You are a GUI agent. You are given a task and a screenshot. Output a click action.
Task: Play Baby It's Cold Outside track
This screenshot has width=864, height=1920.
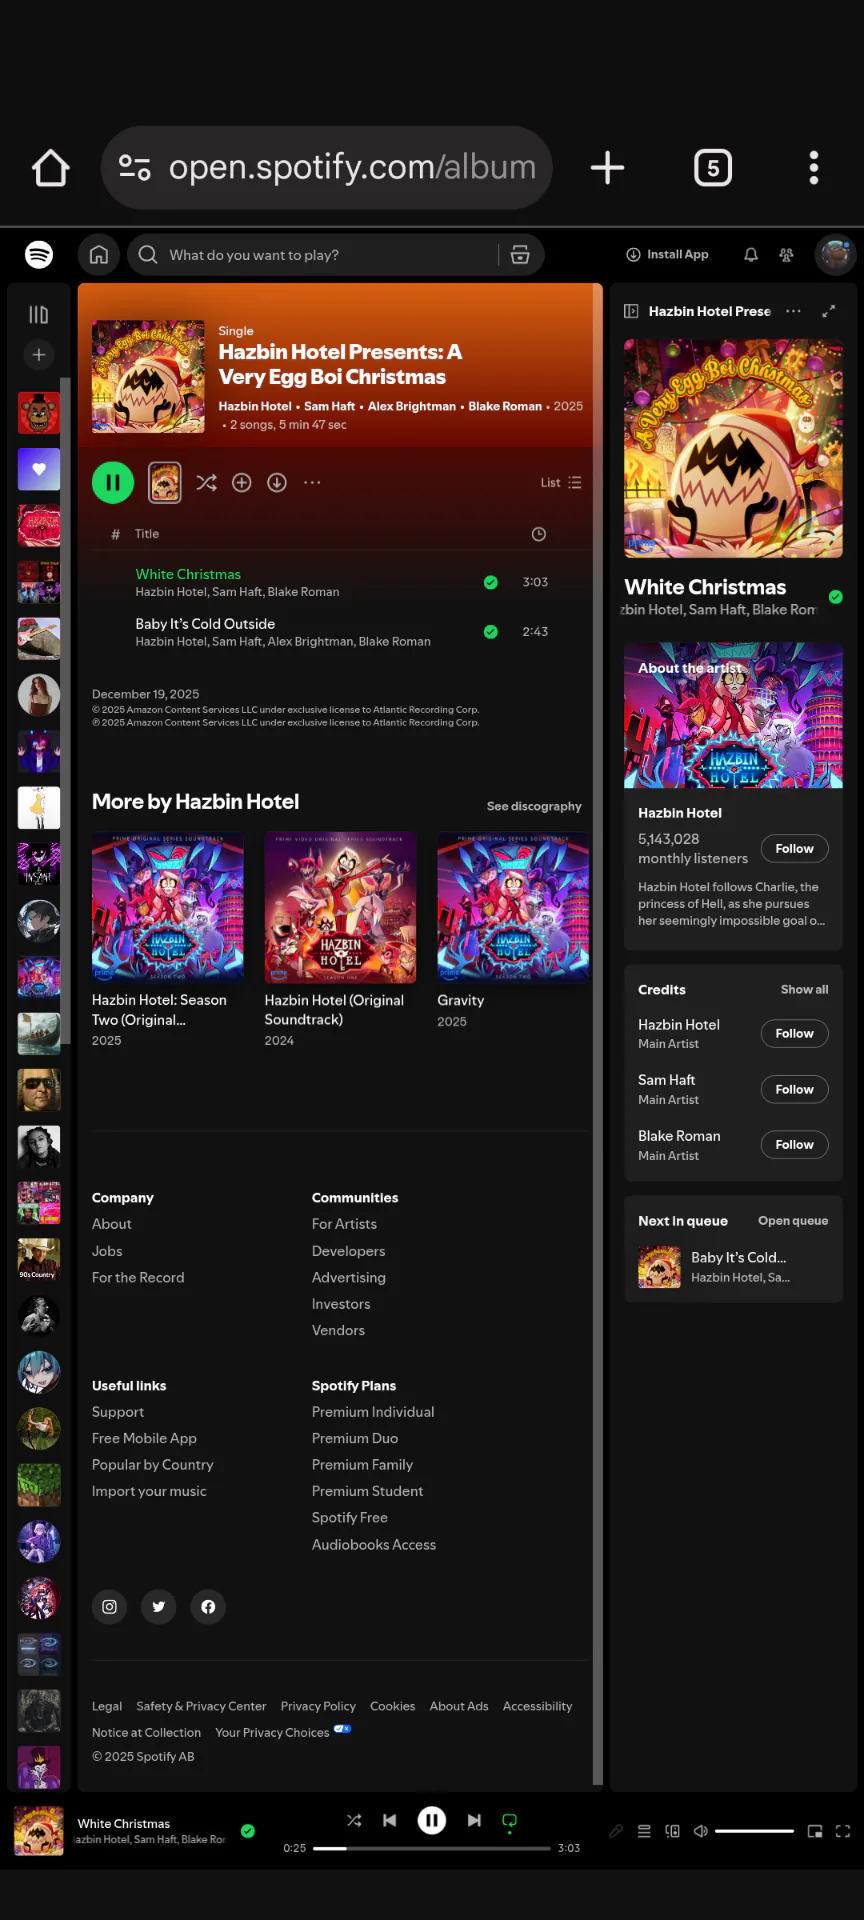click(x=205, y=624)
